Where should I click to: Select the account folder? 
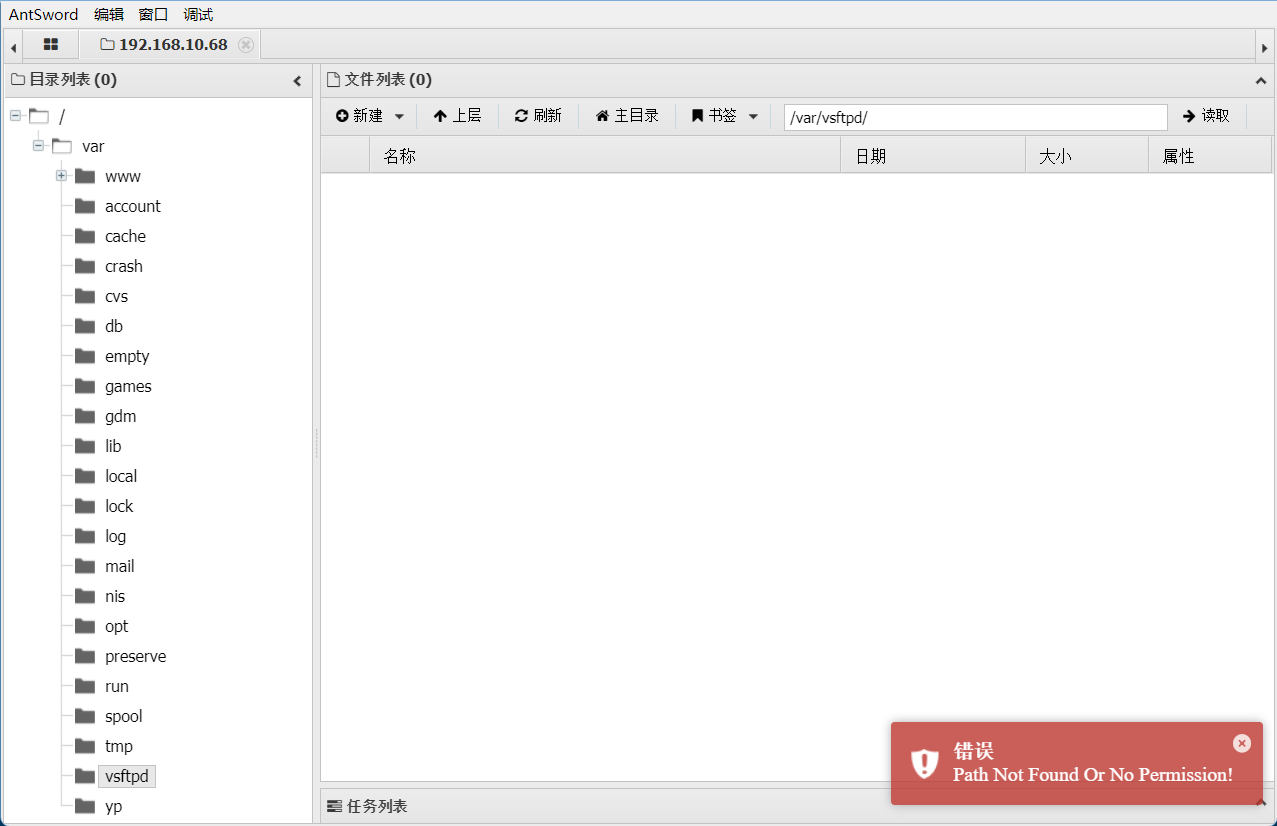click(x=133, y=206)
